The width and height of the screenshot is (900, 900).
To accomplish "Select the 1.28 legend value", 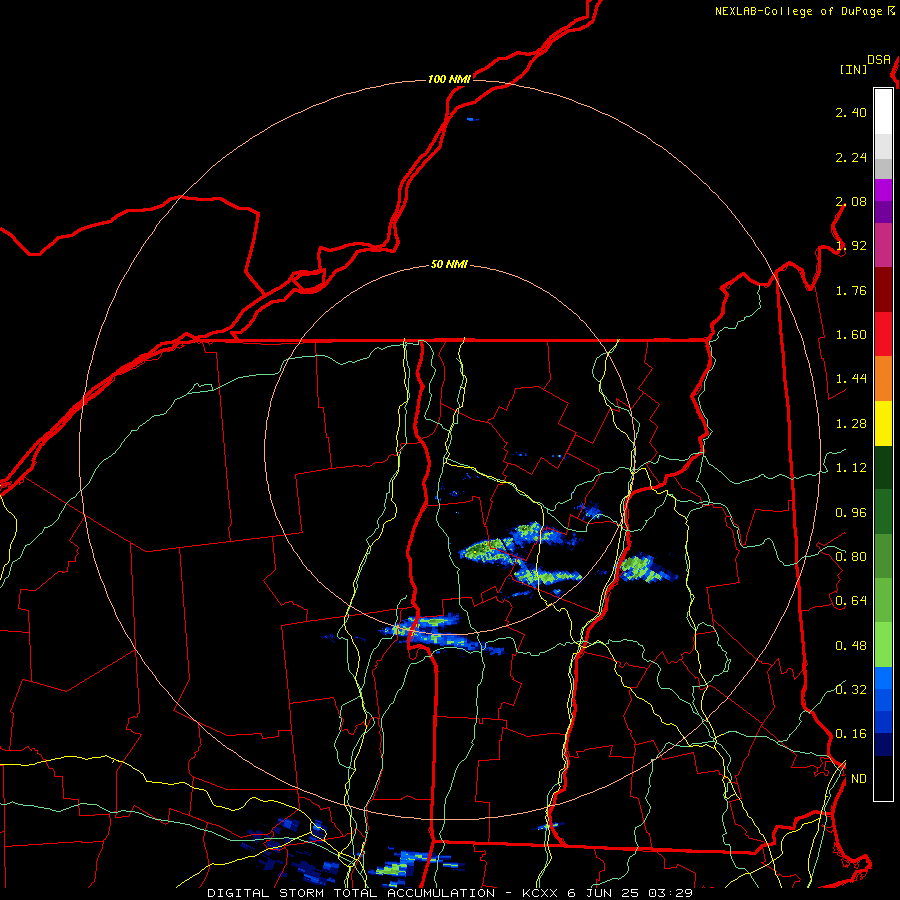I will coord(851,424).
